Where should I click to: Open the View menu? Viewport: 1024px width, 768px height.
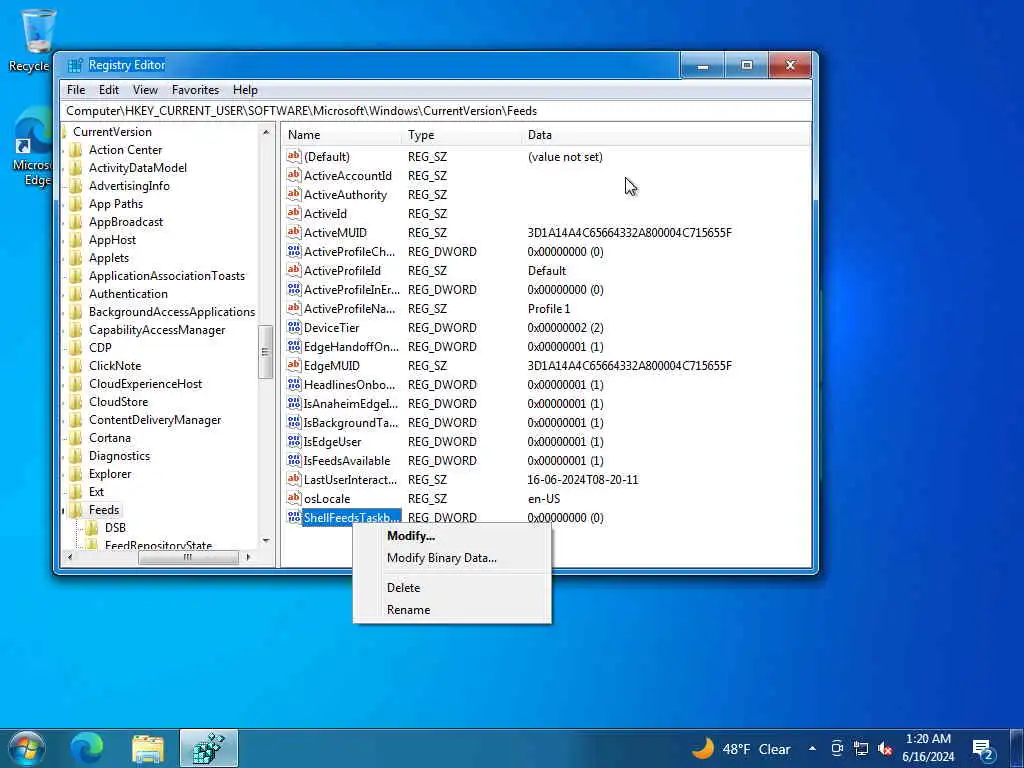(145, 90)
